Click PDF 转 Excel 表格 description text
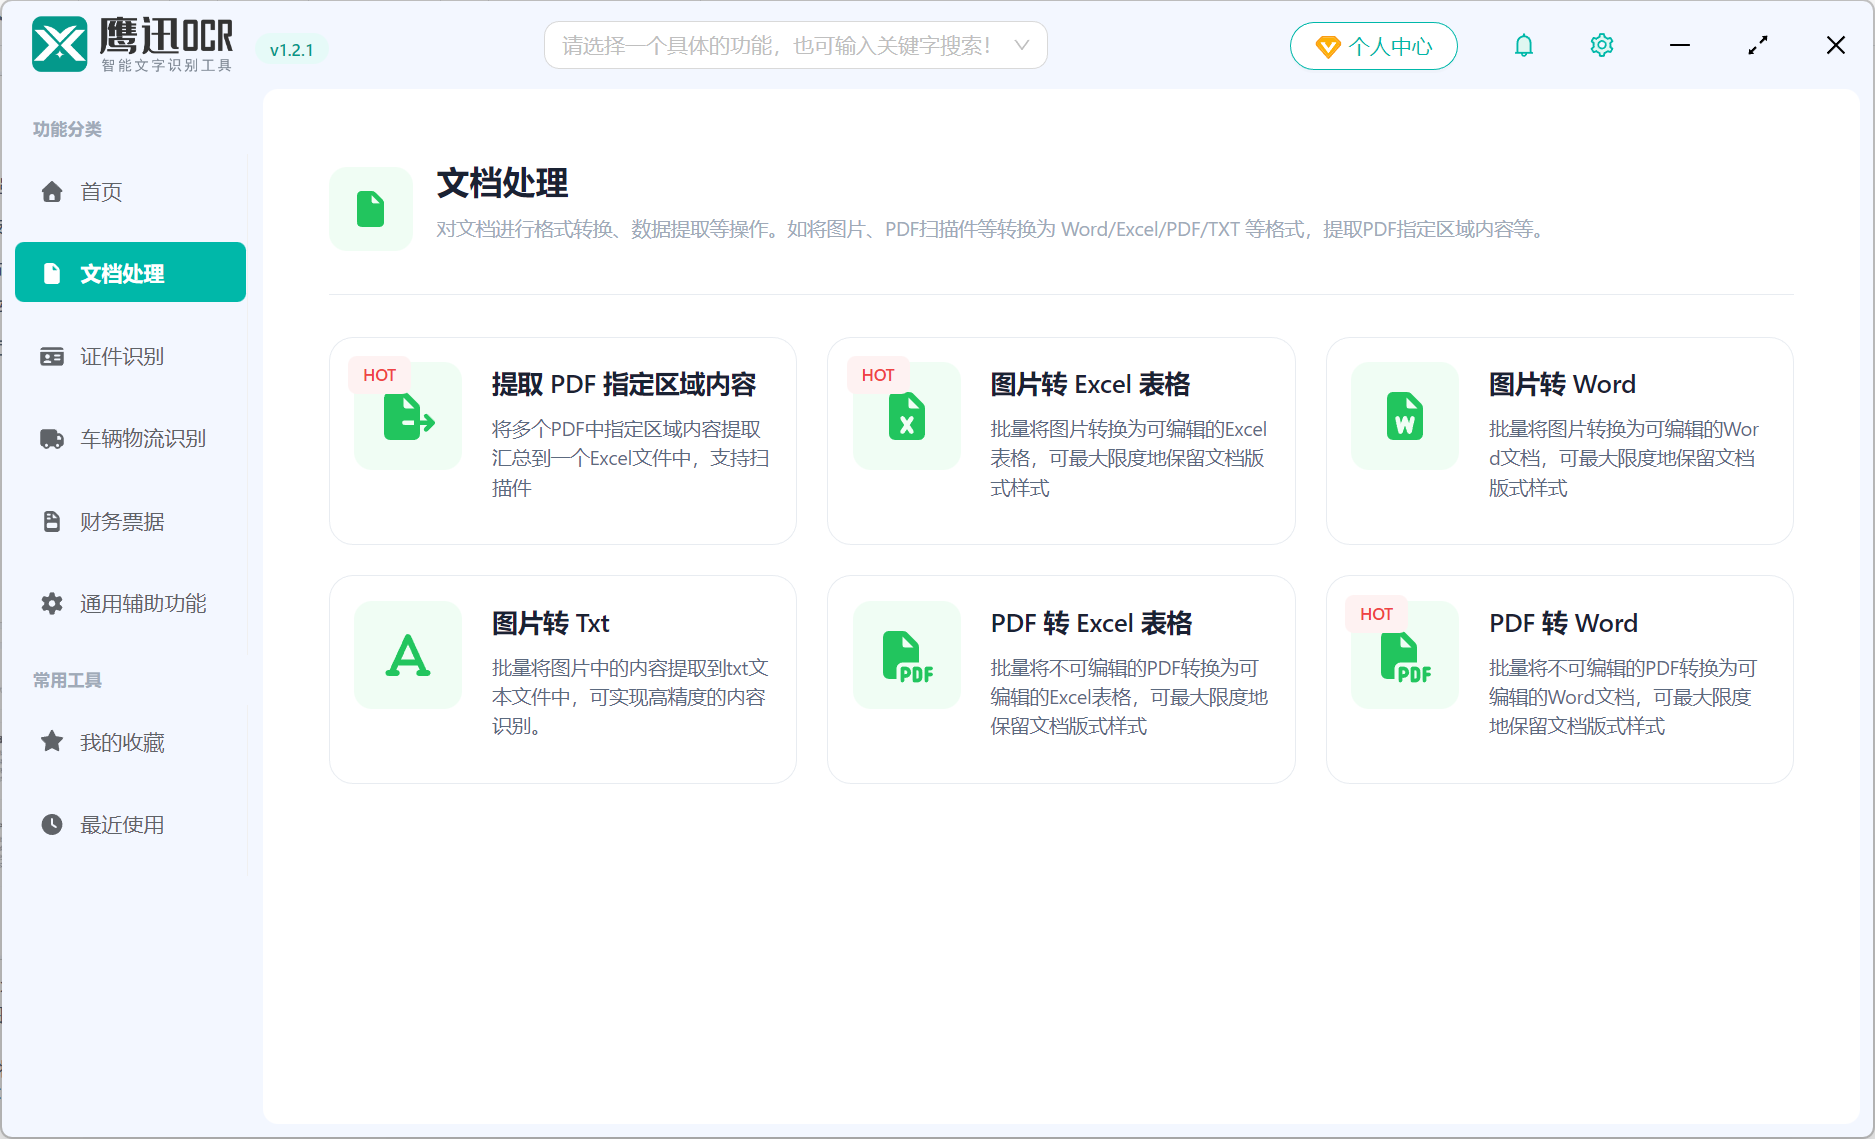1875x1139 pixels. [1129, 697]
